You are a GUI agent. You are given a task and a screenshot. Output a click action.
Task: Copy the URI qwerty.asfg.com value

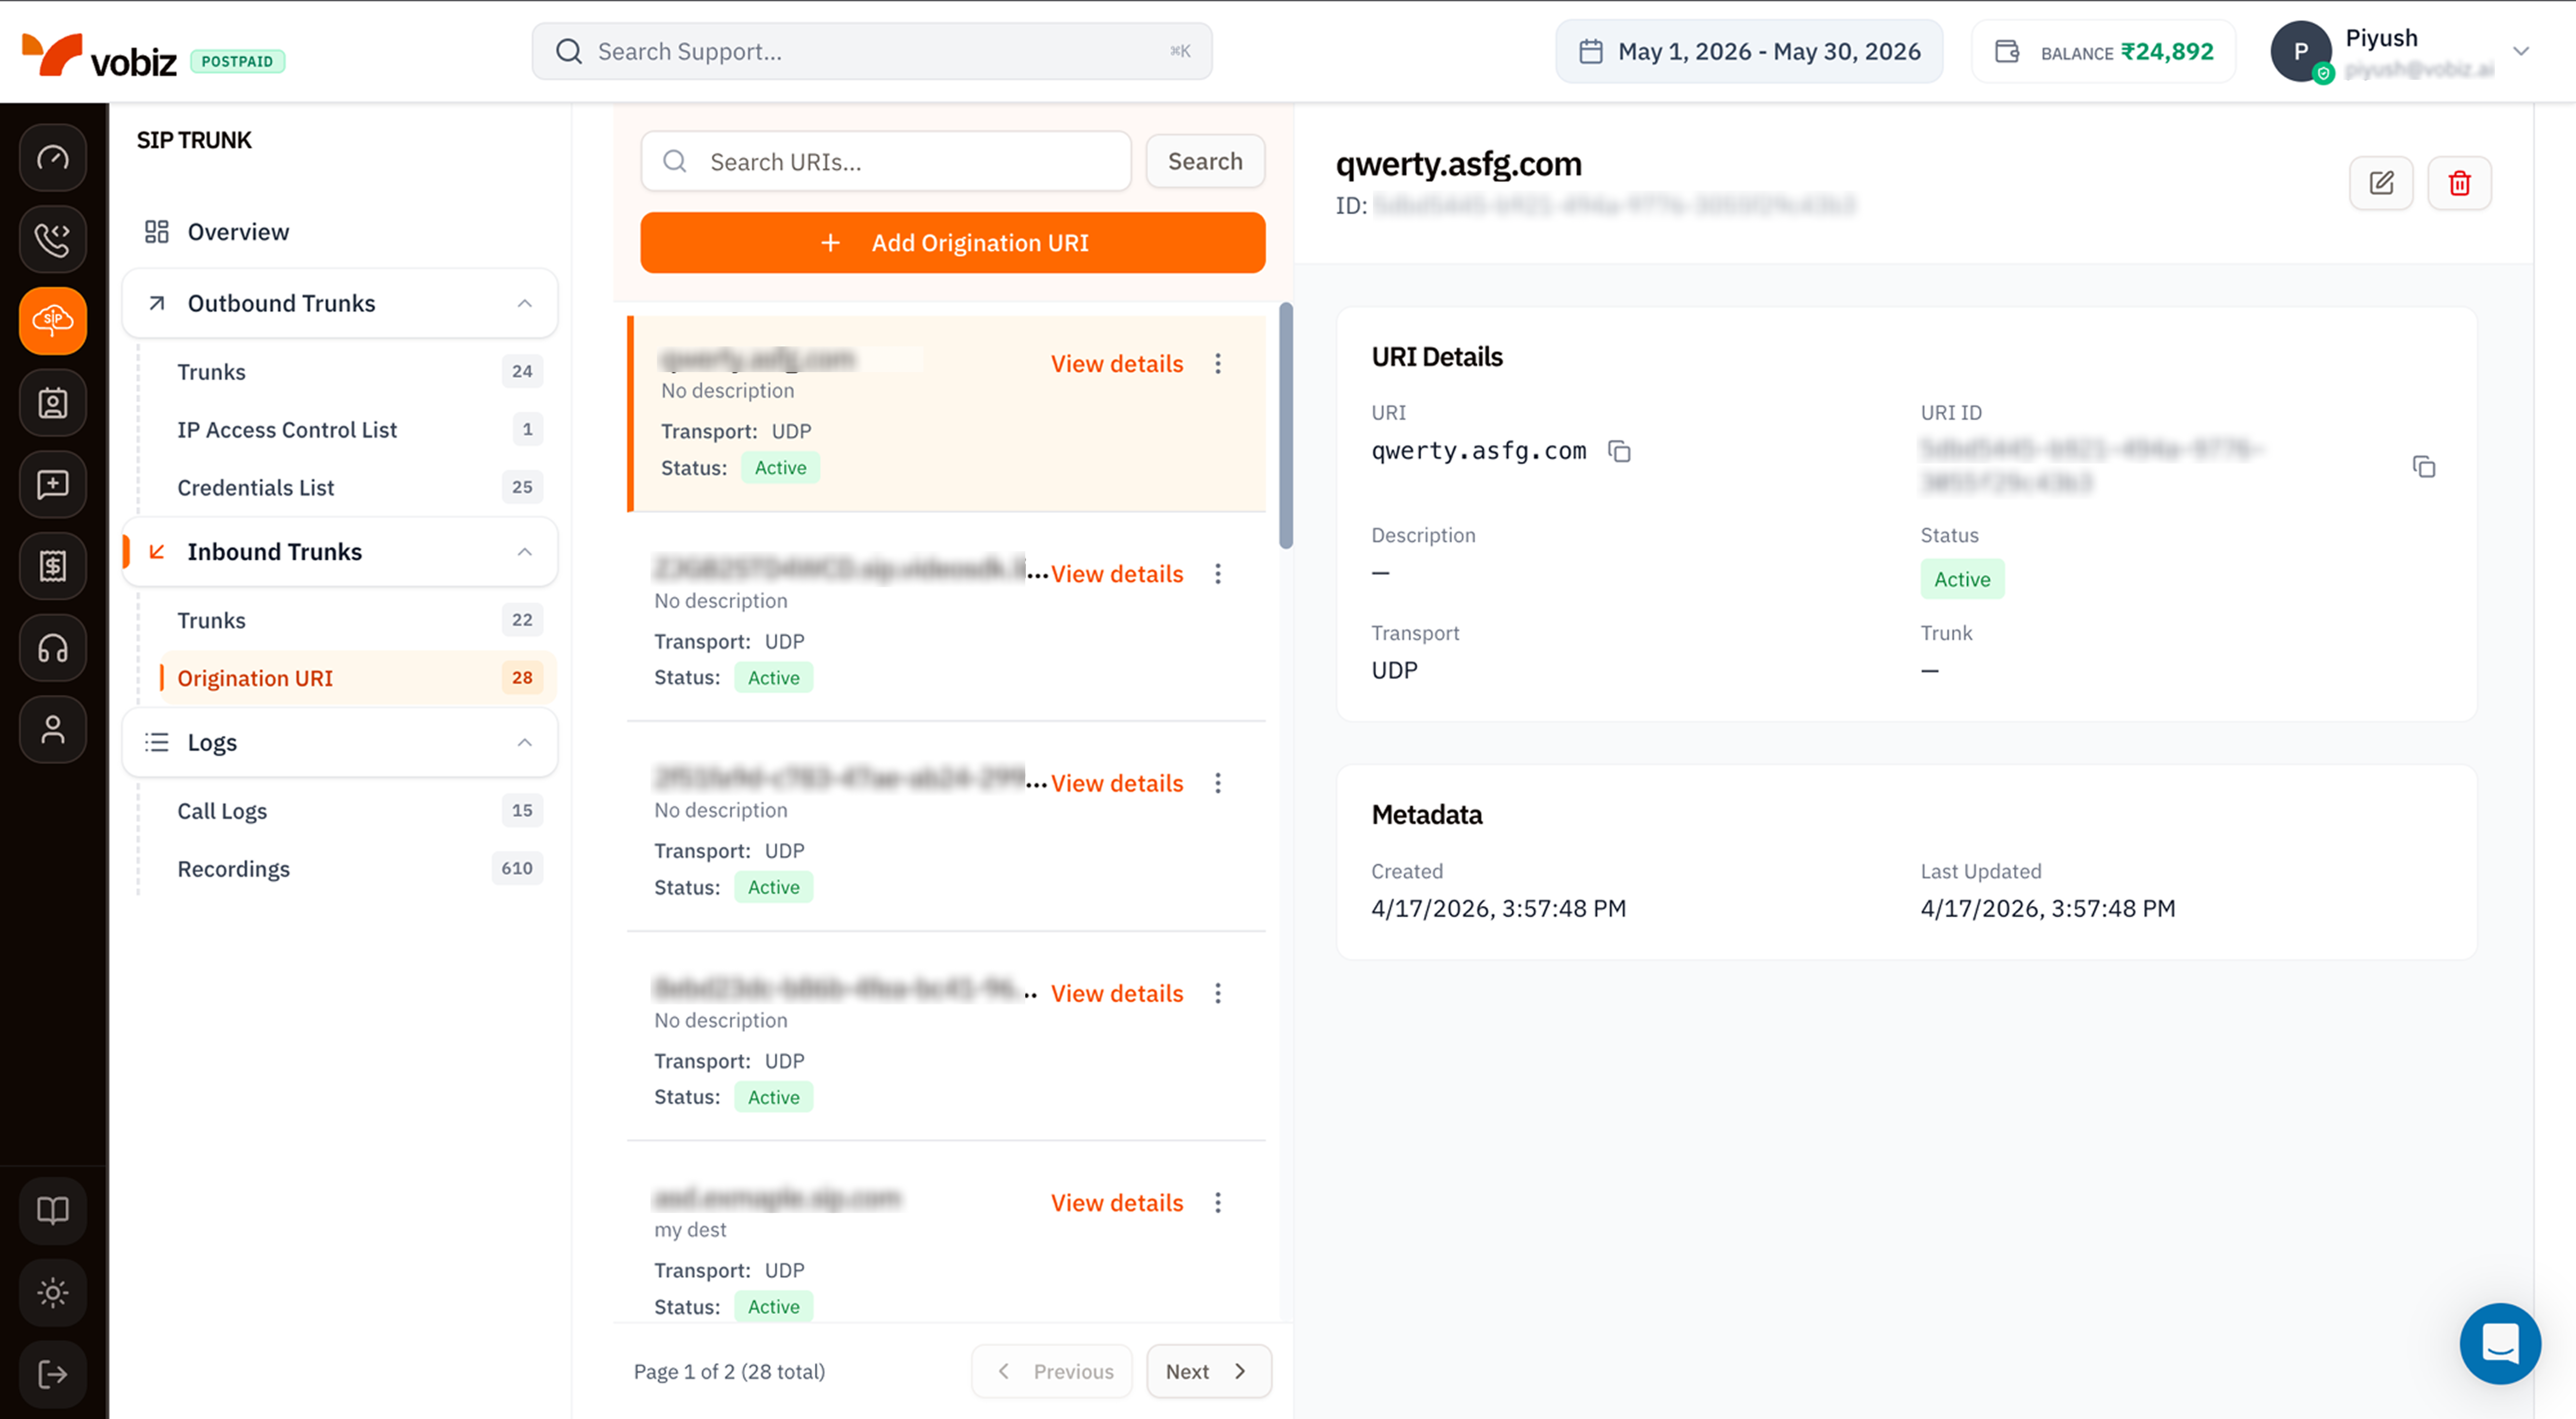click(1619, 452)
